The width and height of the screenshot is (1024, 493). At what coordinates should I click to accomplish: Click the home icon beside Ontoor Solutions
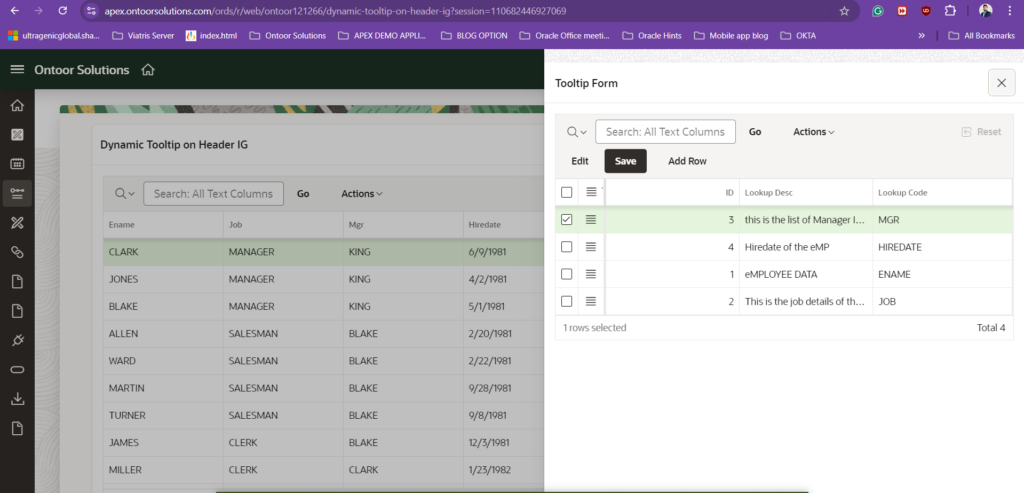pyautogui.click(x=148, y=70)
